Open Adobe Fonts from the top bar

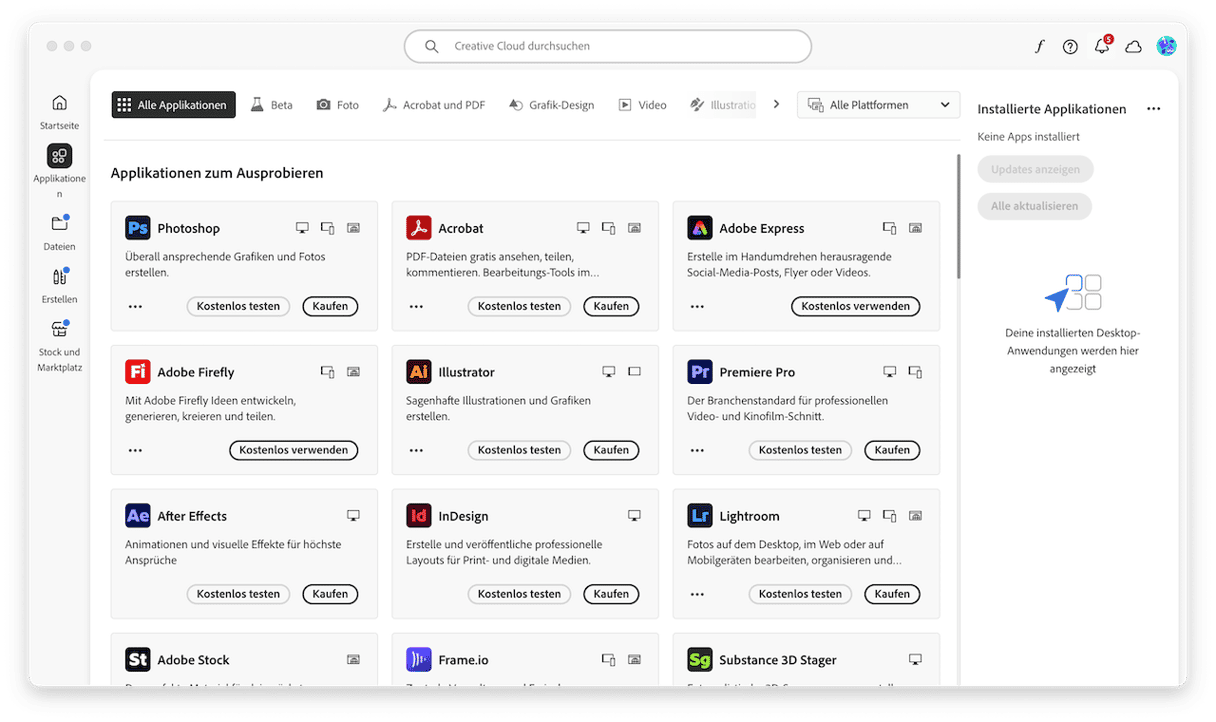pyautogui.click(x=1039, y=46)
